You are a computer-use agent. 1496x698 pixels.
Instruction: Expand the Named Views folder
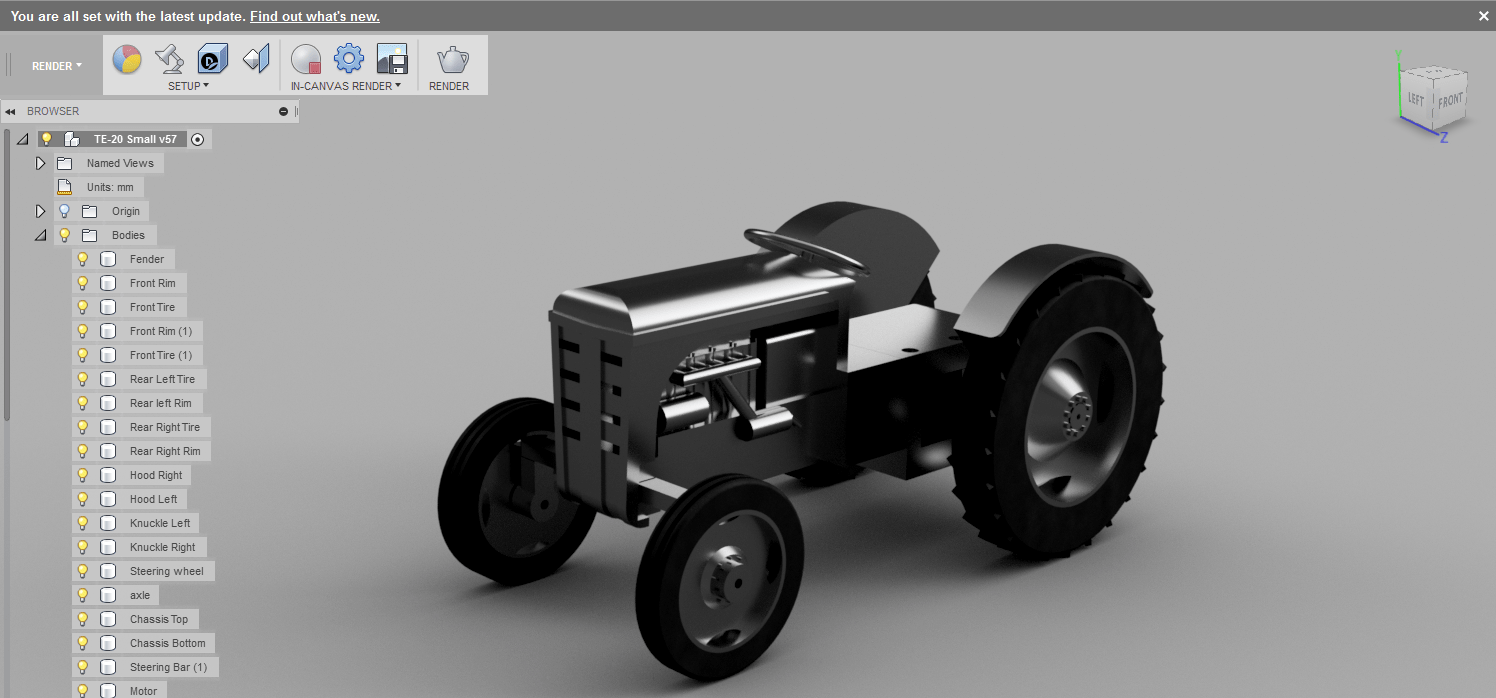click(x=40, y=162)
